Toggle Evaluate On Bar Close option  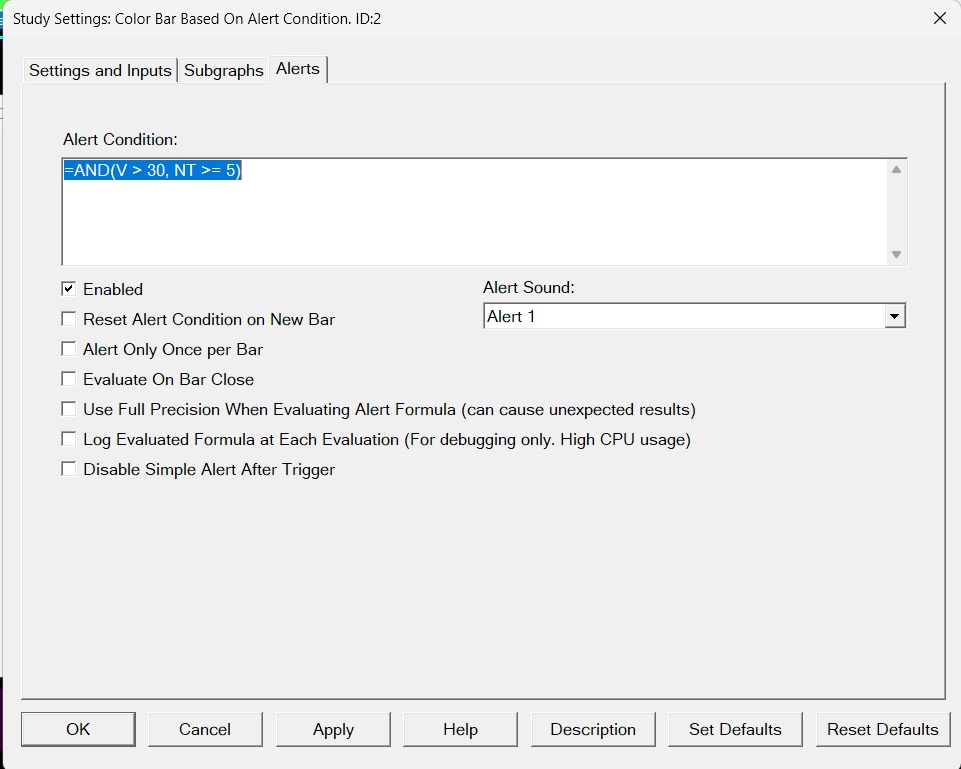[69, 379]
